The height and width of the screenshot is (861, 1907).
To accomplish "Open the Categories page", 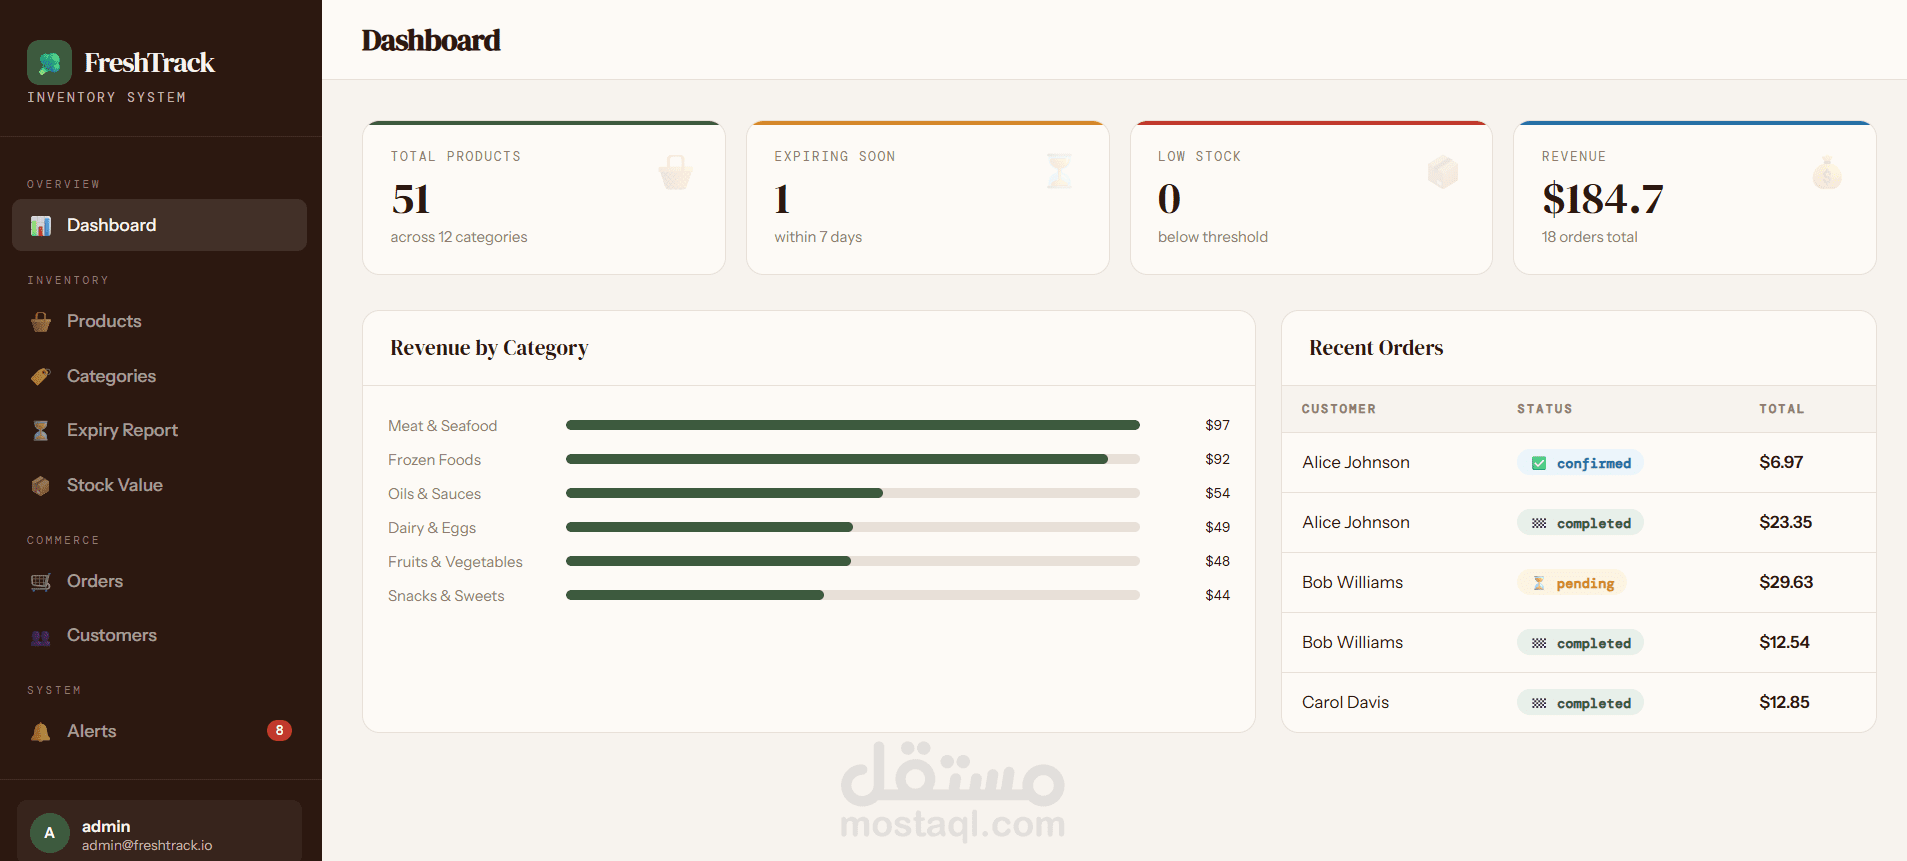I will pos(160,376).
